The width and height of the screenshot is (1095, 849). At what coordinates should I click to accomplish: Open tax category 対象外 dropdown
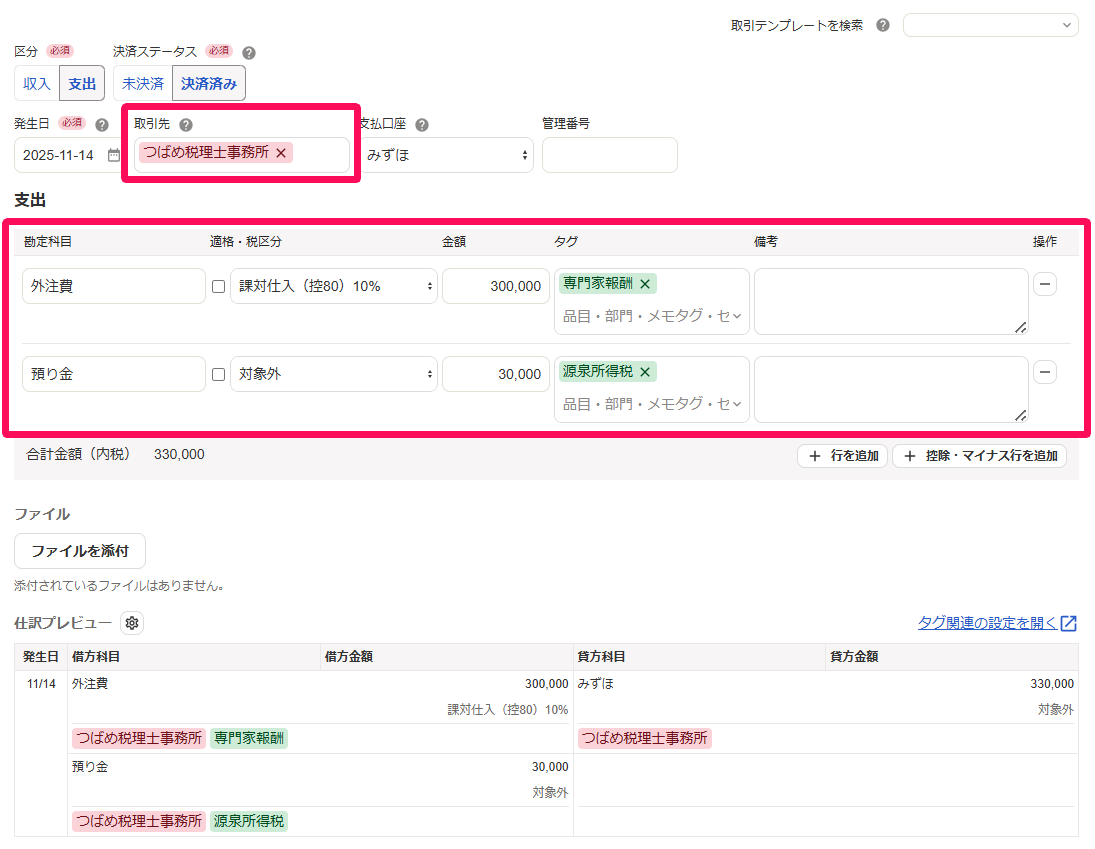[334, 374]
